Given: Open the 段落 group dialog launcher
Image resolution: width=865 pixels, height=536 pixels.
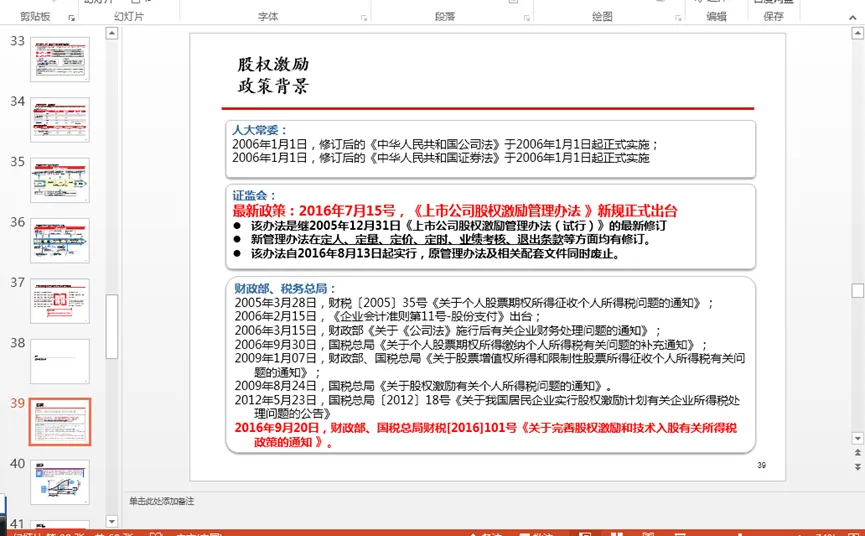Looking at the screenshot, I should [x=526, y=18].
